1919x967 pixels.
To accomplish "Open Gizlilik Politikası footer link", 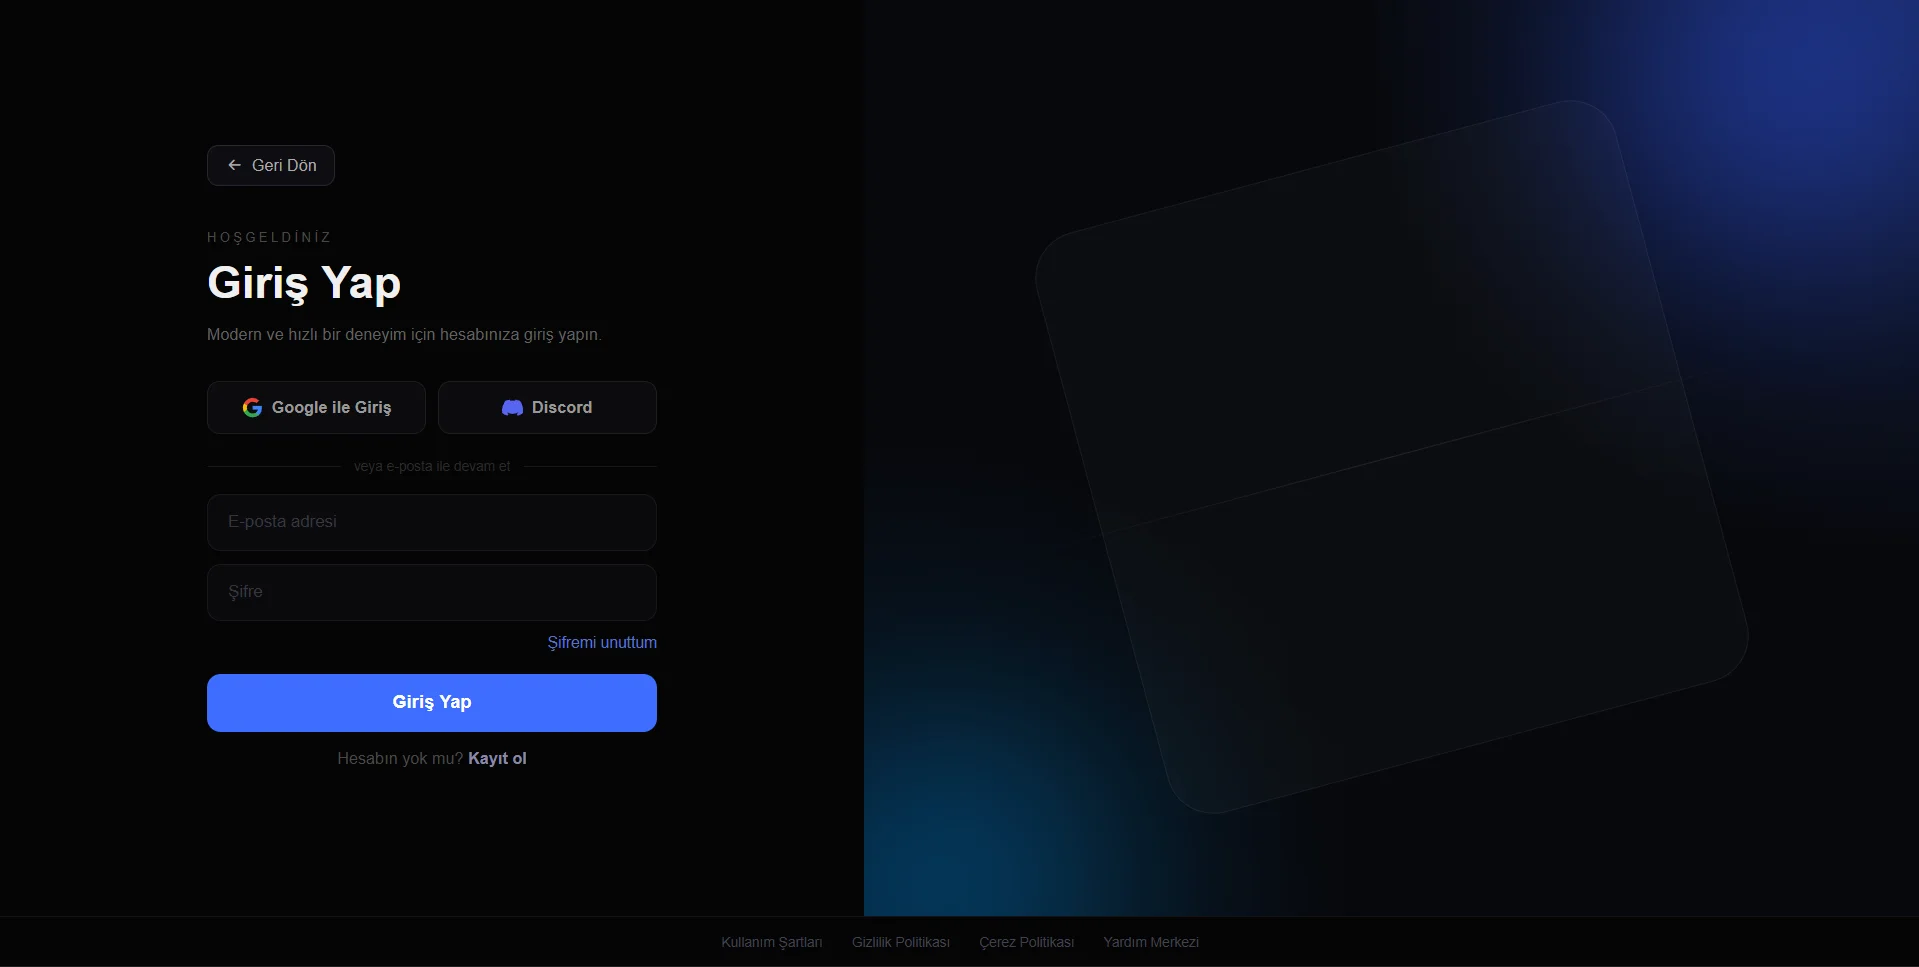I will [x=901, y=942].
